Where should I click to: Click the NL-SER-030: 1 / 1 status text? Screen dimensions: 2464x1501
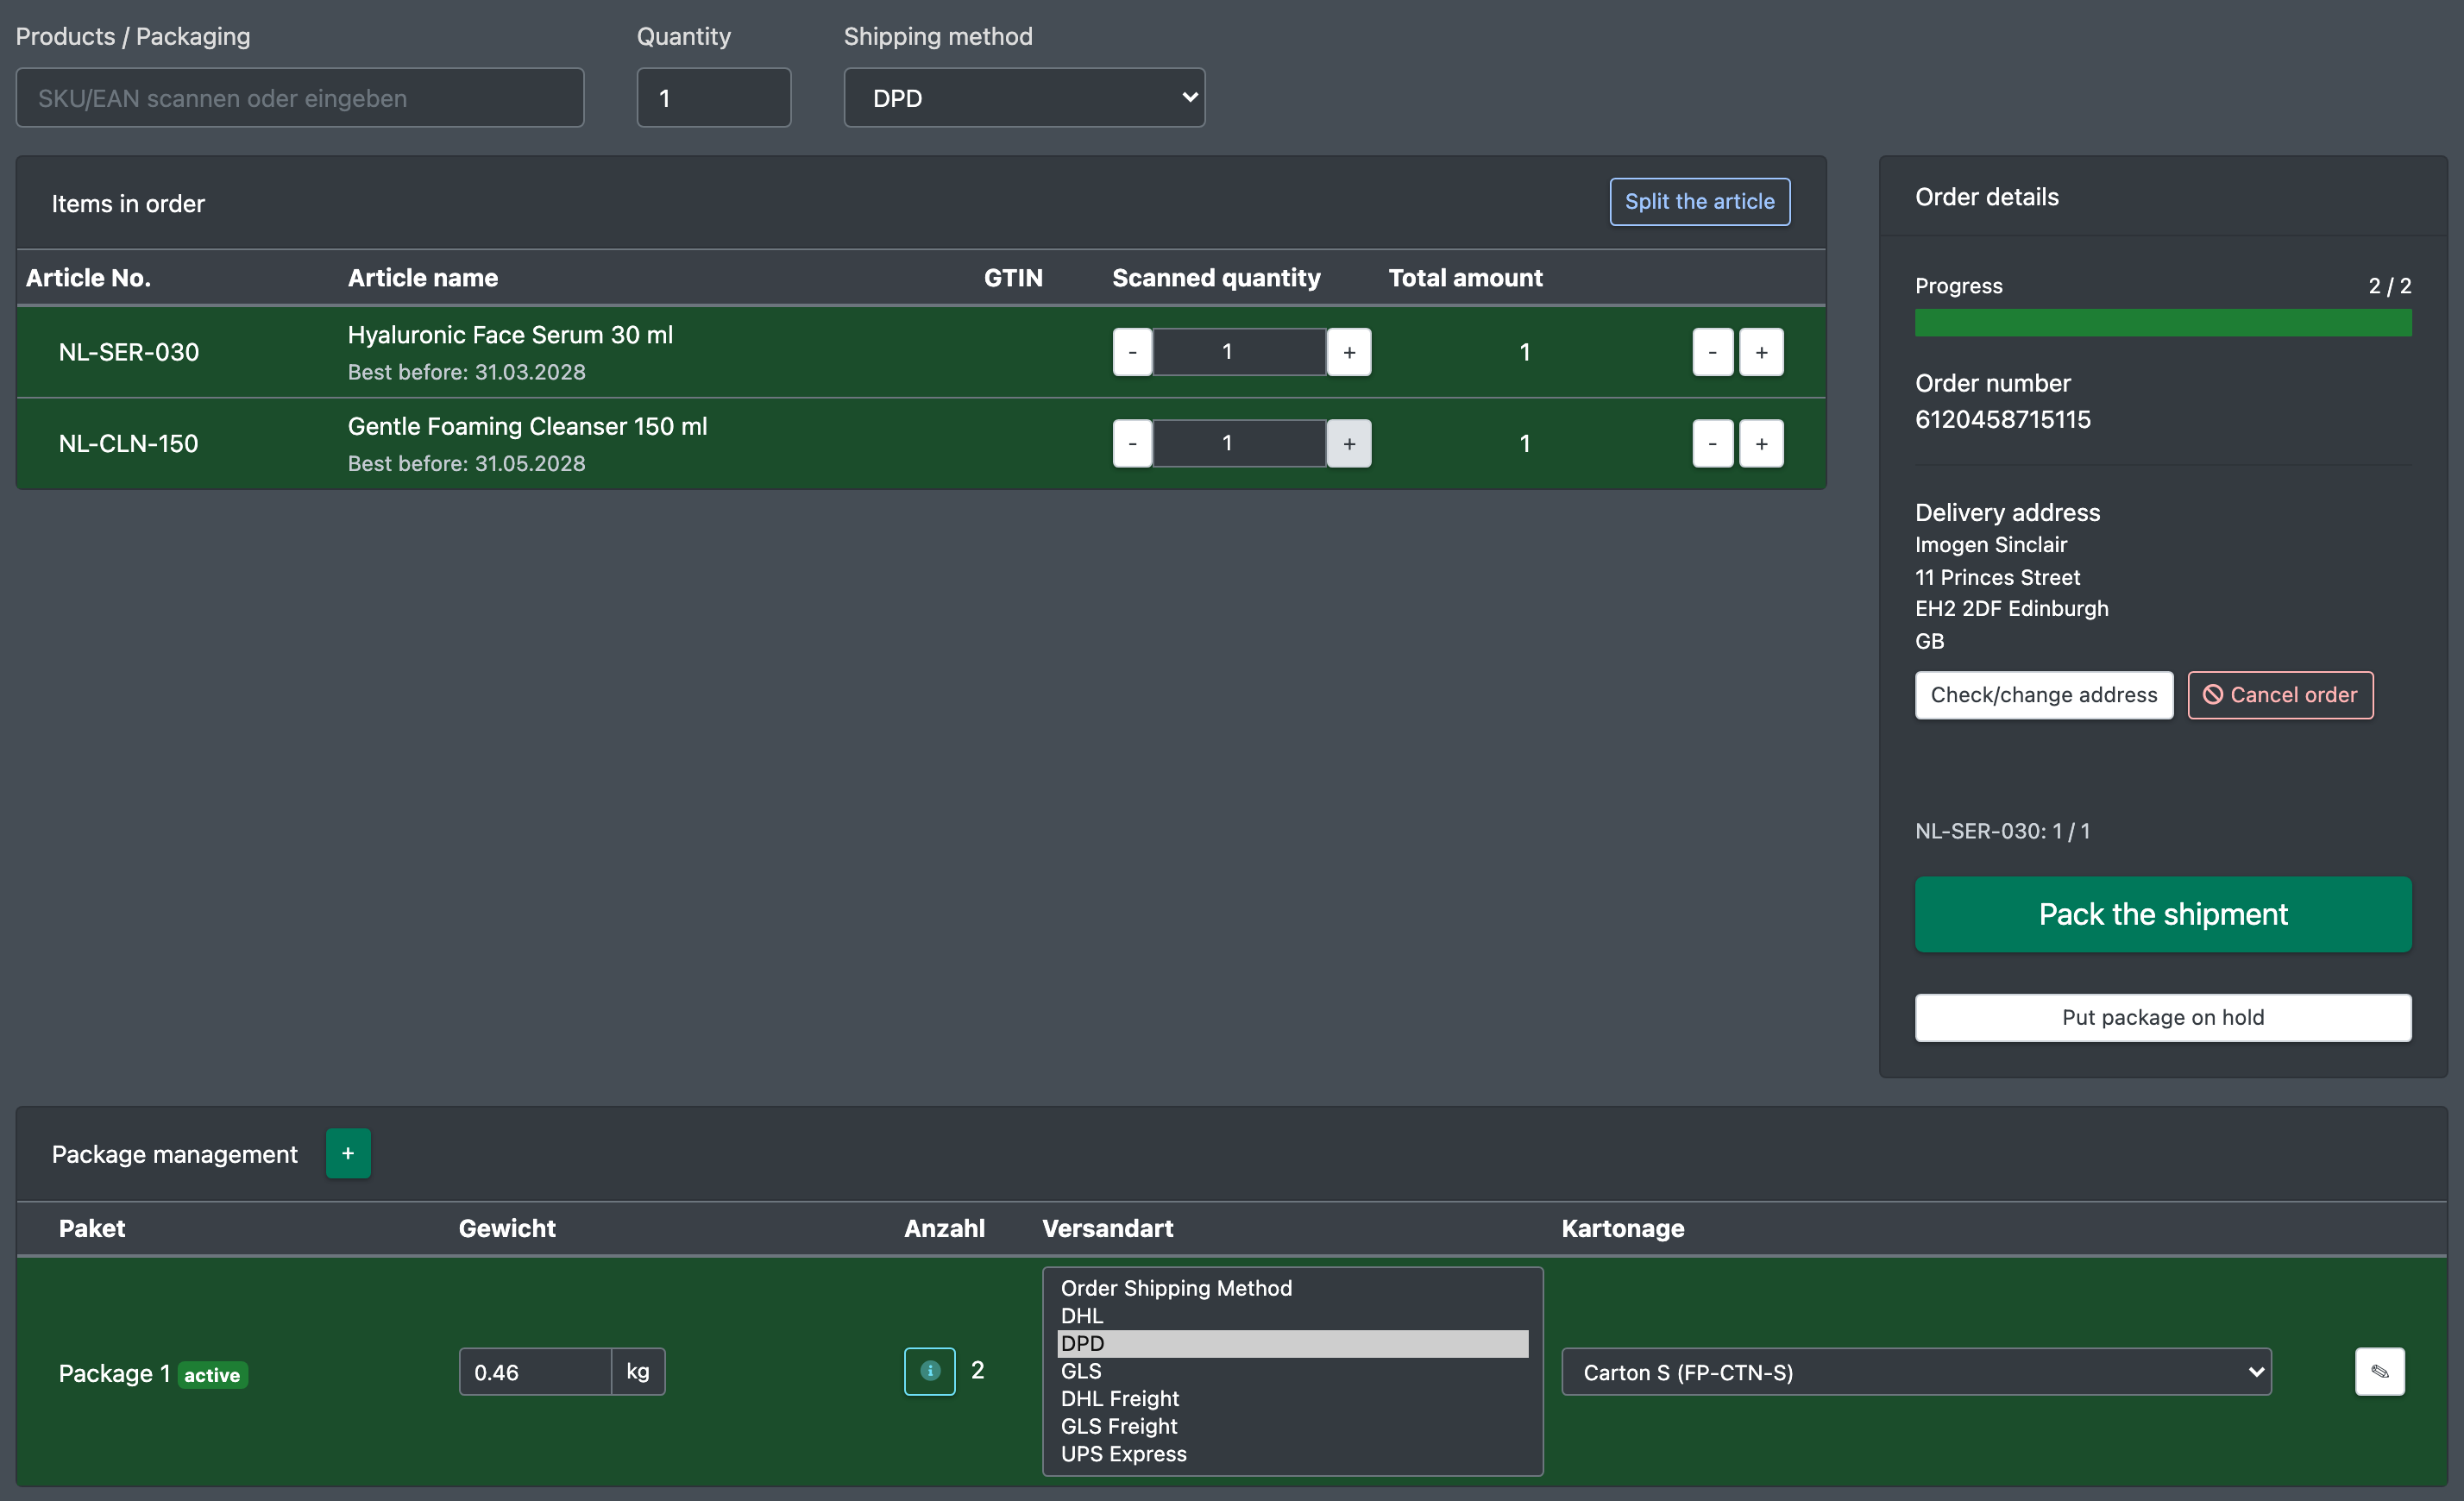tap(2002, 831)
